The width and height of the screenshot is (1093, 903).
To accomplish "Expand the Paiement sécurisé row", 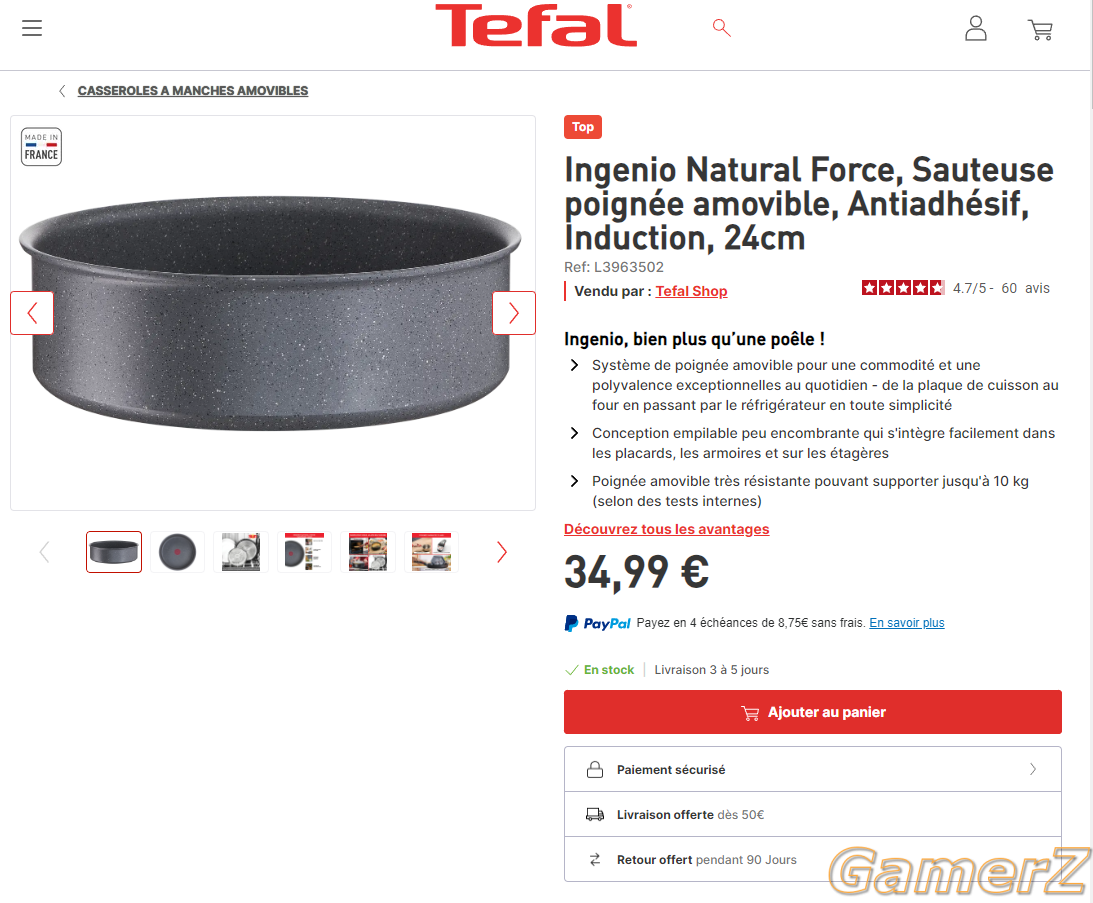I will click(x=813, y=769).
